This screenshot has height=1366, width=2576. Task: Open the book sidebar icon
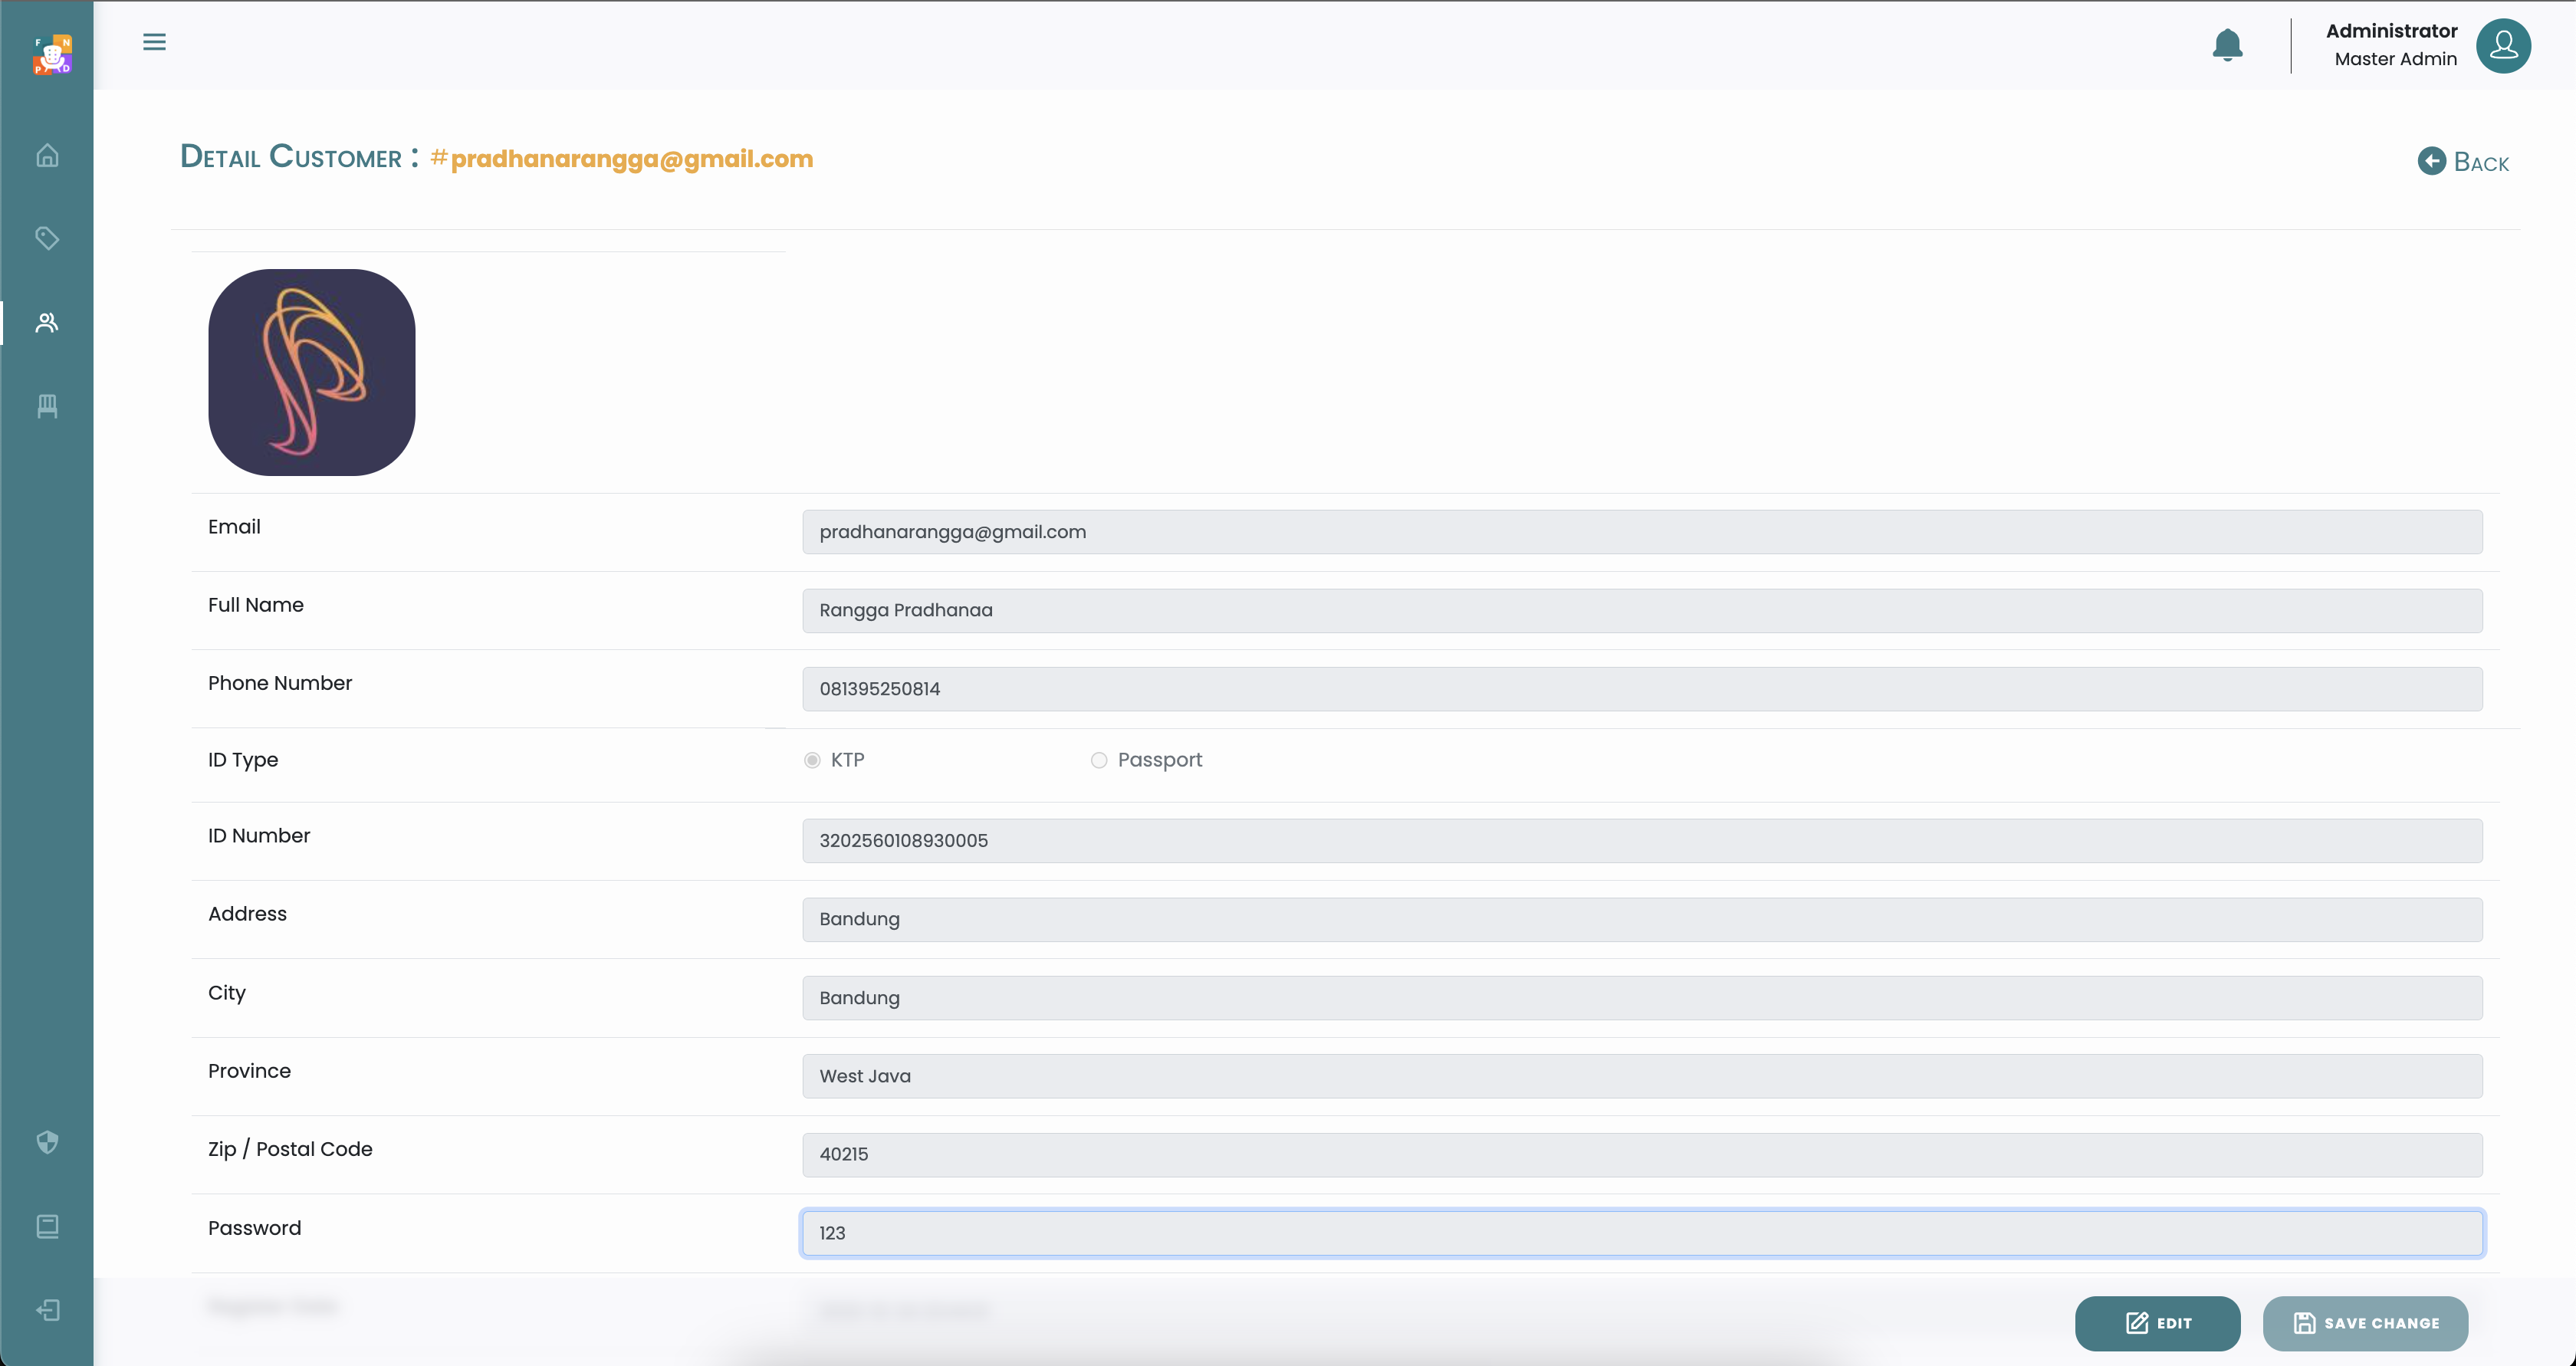click(47, 1226)
